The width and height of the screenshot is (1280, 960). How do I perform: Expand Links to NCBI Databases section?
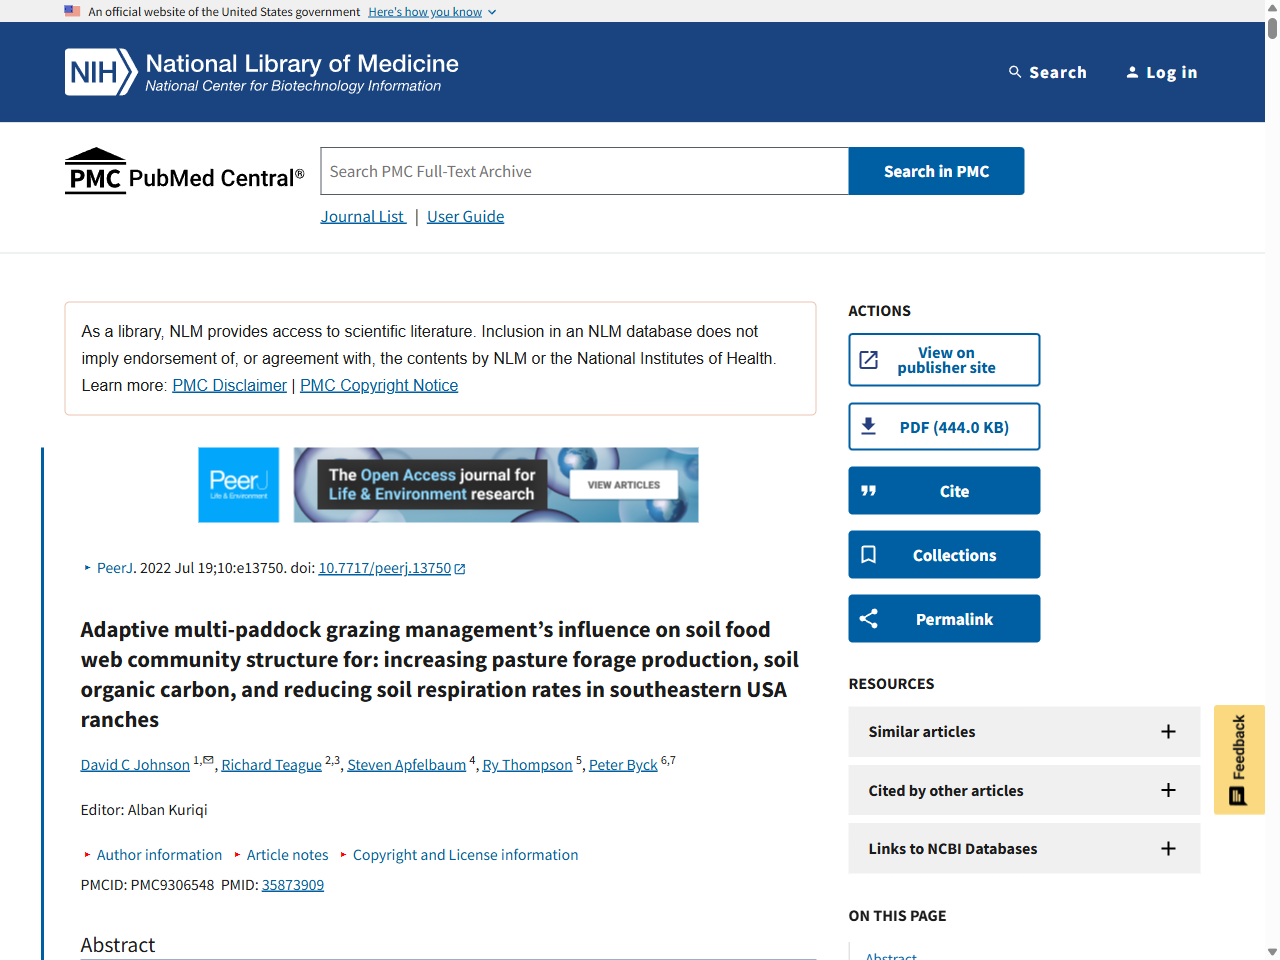pos(1167,849)
